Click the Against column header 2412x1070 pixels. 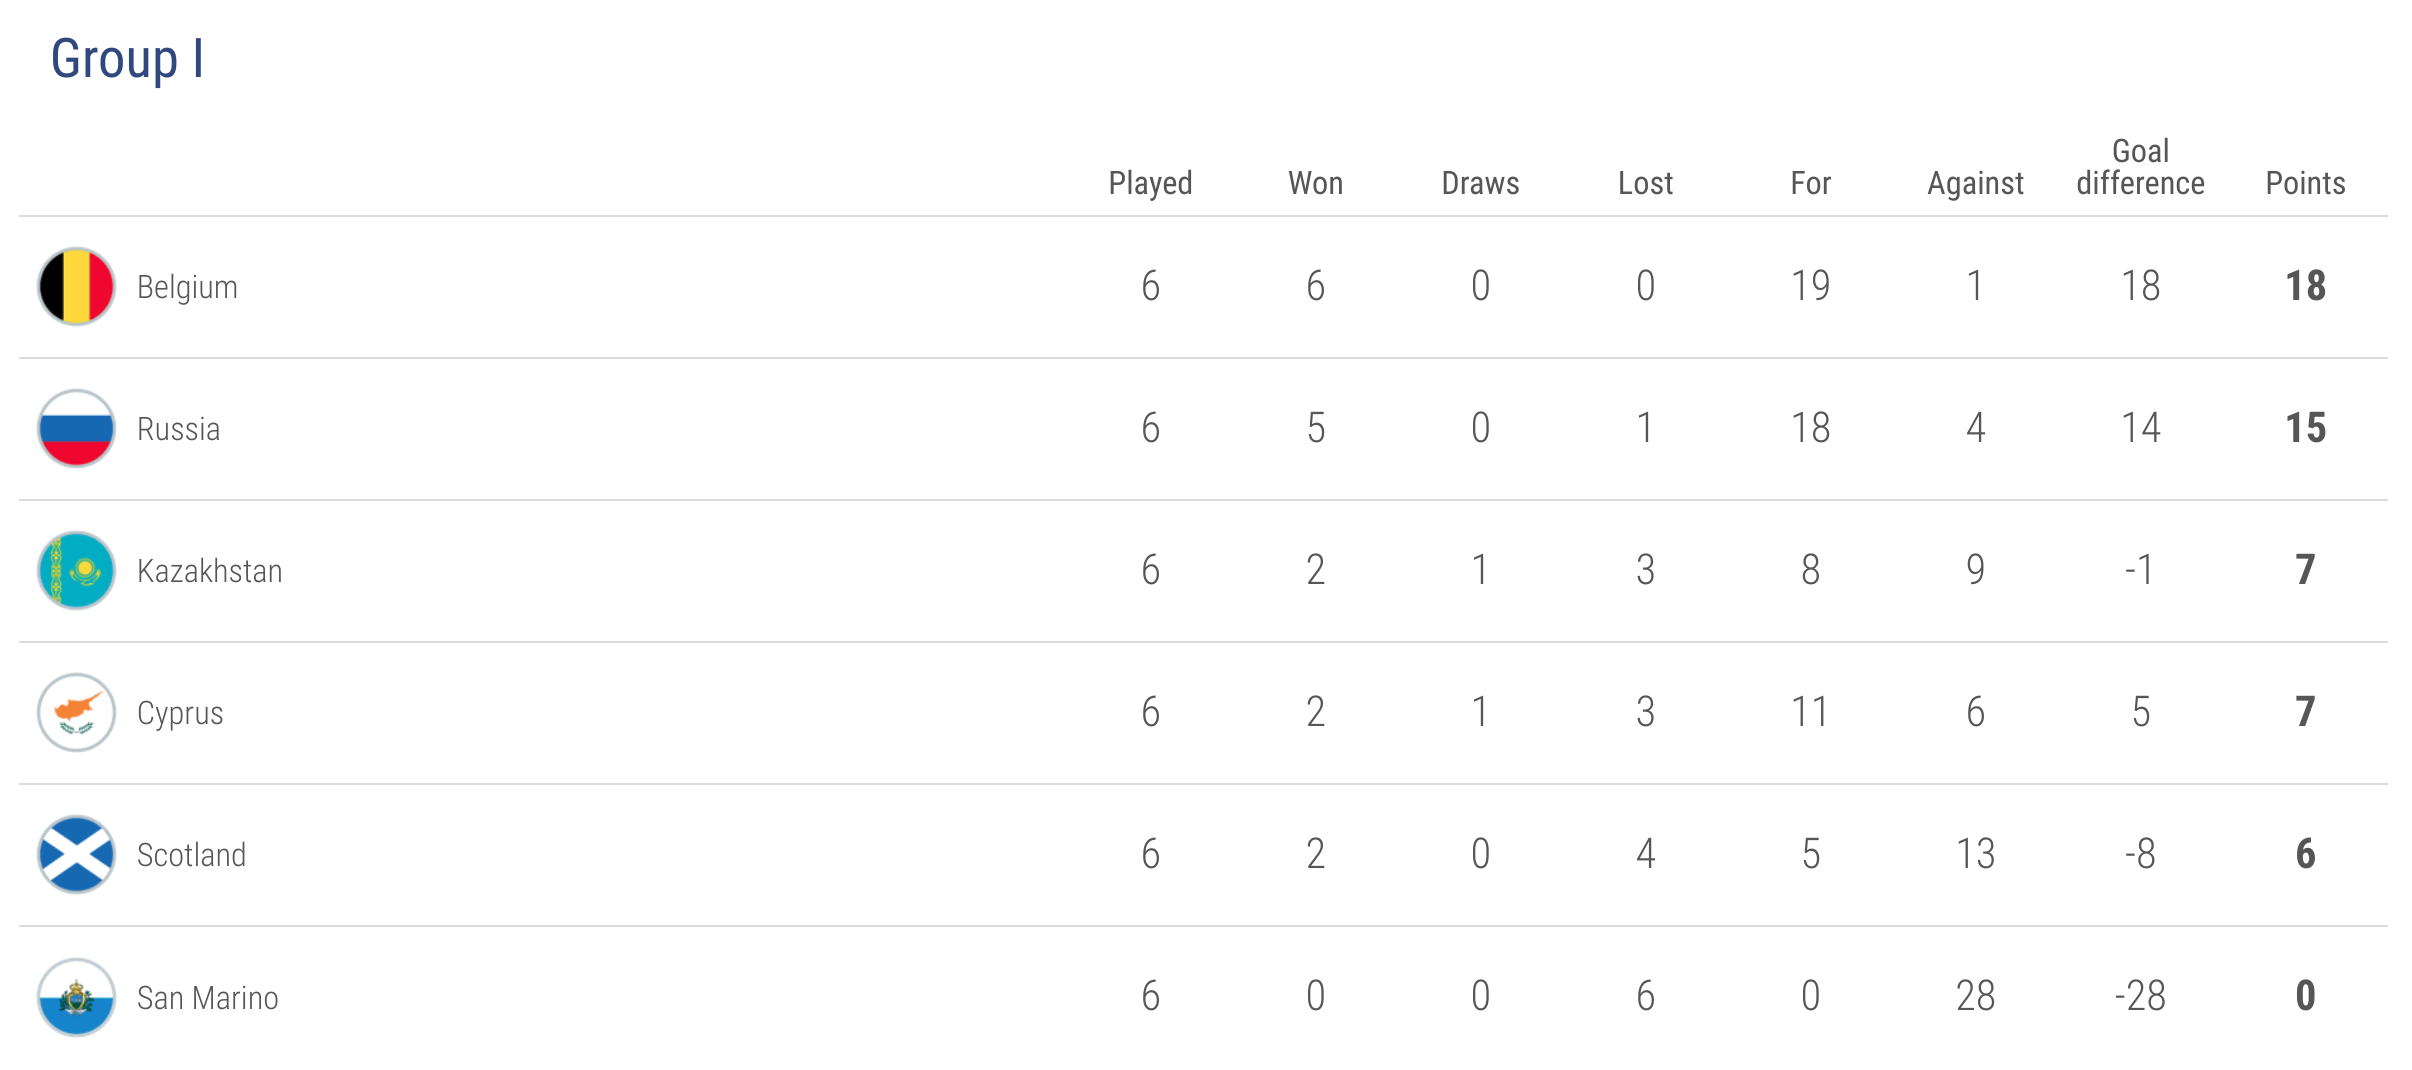1975,184
